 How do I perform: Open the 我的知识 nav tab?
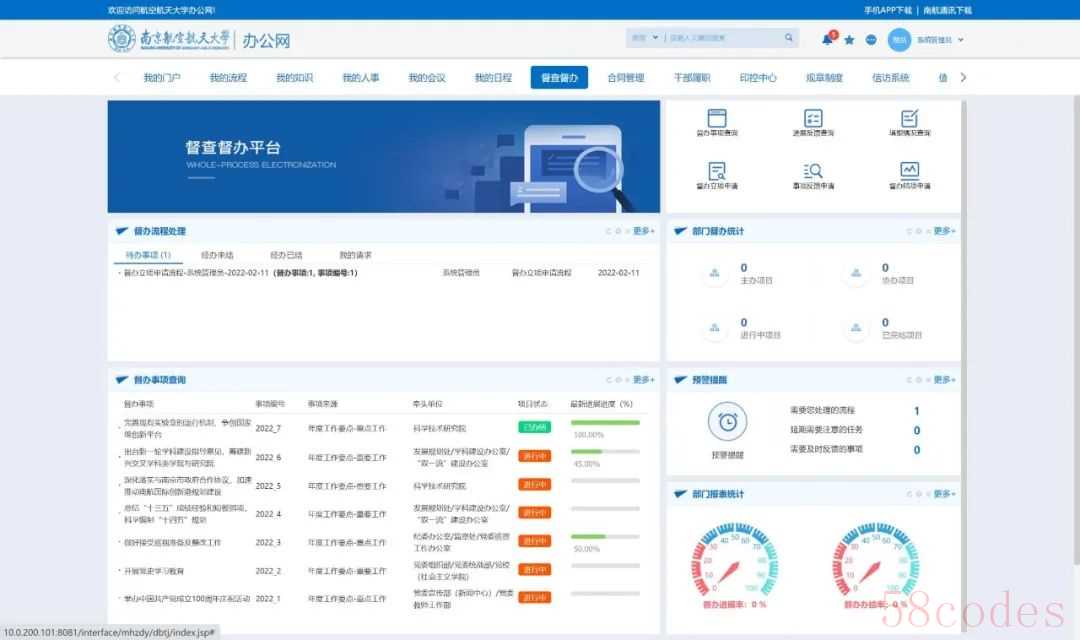point(294,78)
